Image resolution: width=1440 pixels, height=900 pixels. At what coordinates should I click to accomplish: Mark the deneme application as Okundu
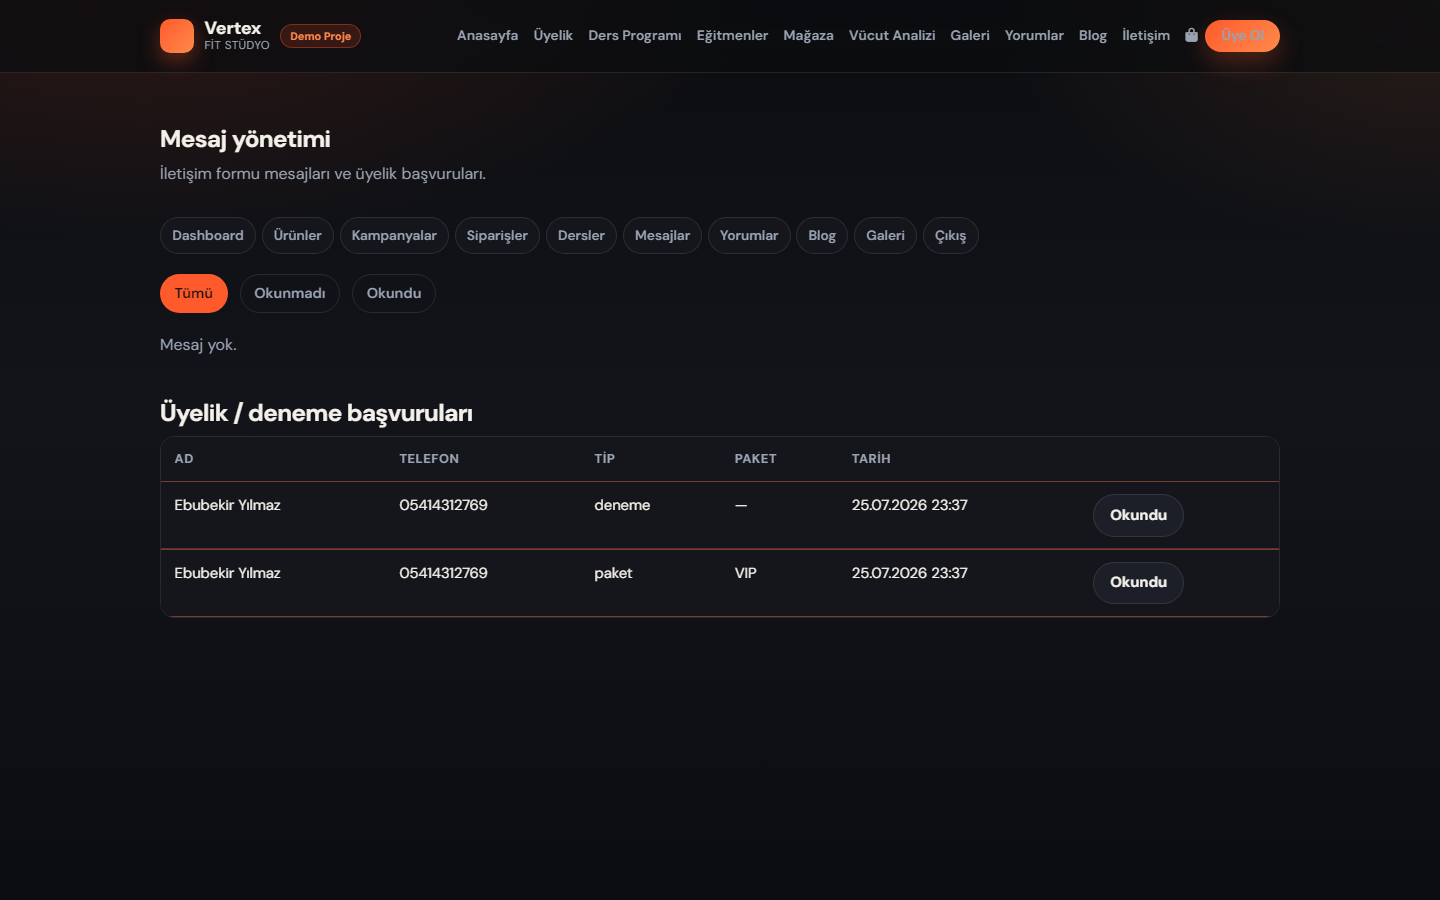[1138, 516]
